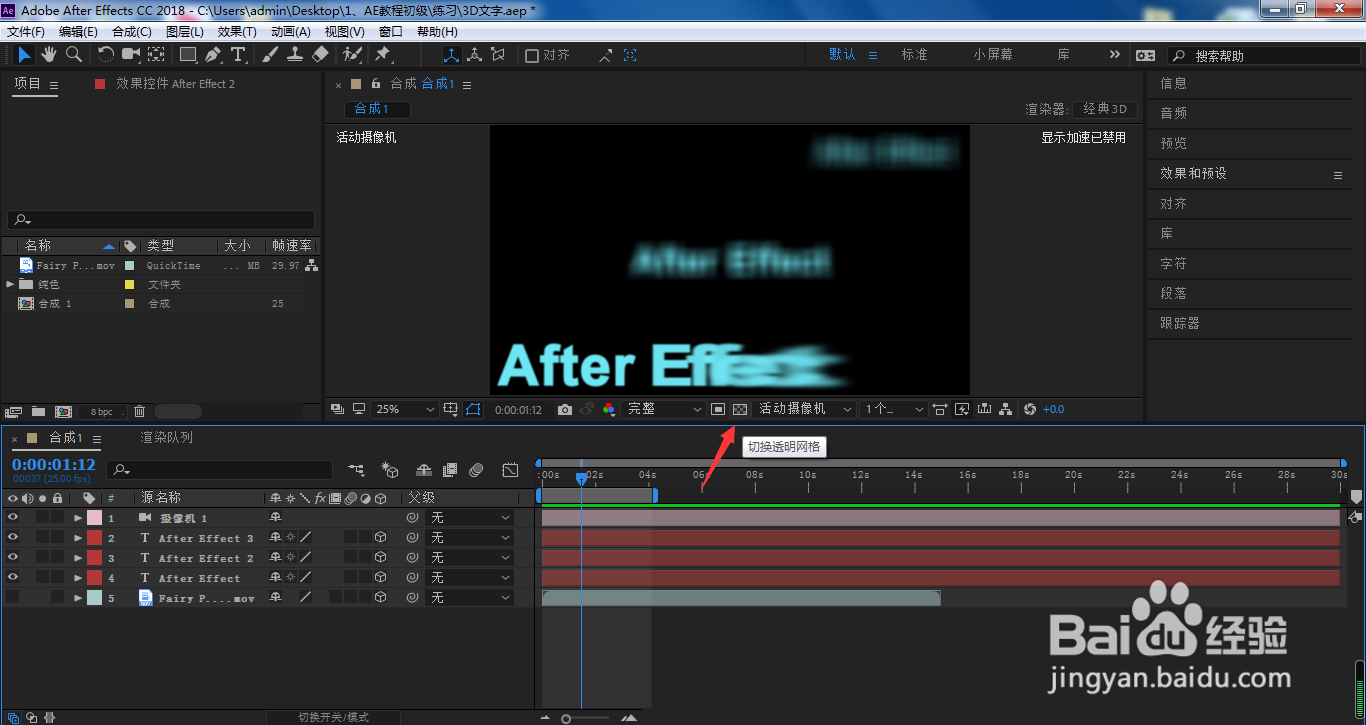This screenshot has height=725, width=1366.
Task: Open the 效果和预设 panel
Action: pos(1193,173)
